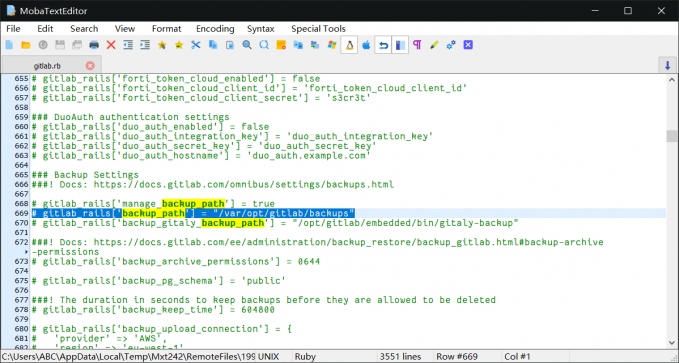Click the blue down arrow tab-list button
This screenshot has height=363, width=679.
click(667, 65)
